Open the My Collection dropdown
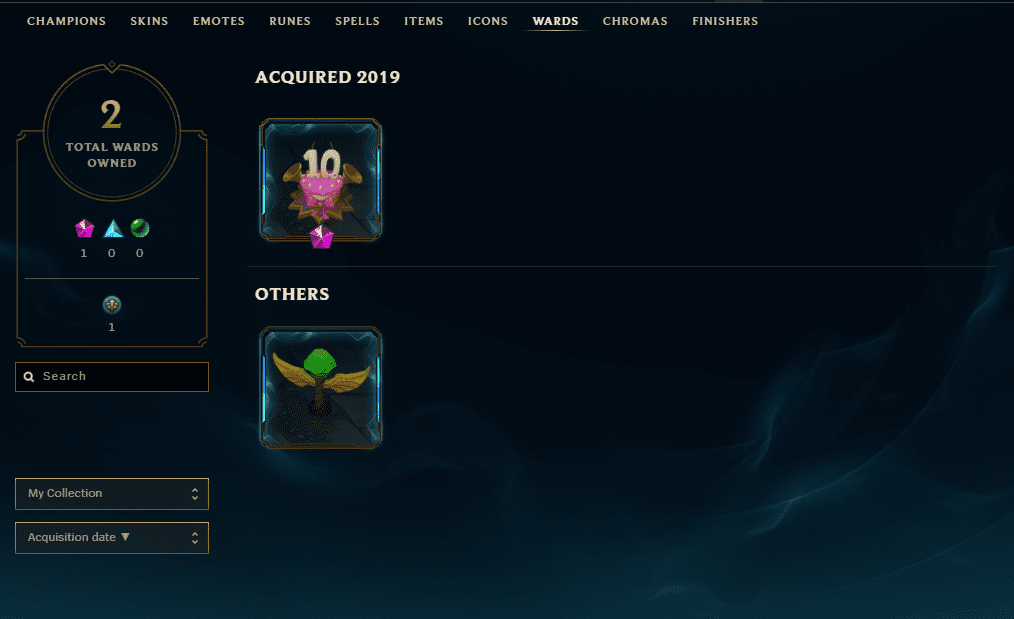 click(112, 494)
